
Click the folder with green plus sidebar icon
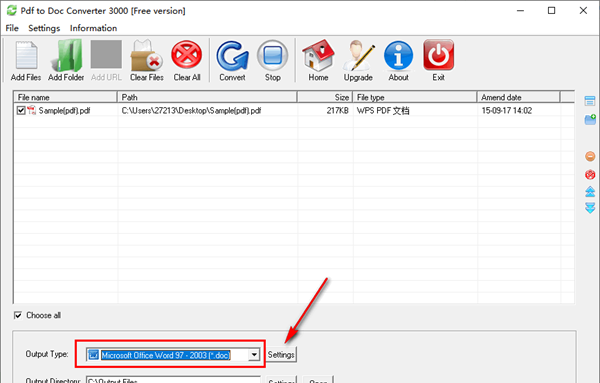pos(590,119)
